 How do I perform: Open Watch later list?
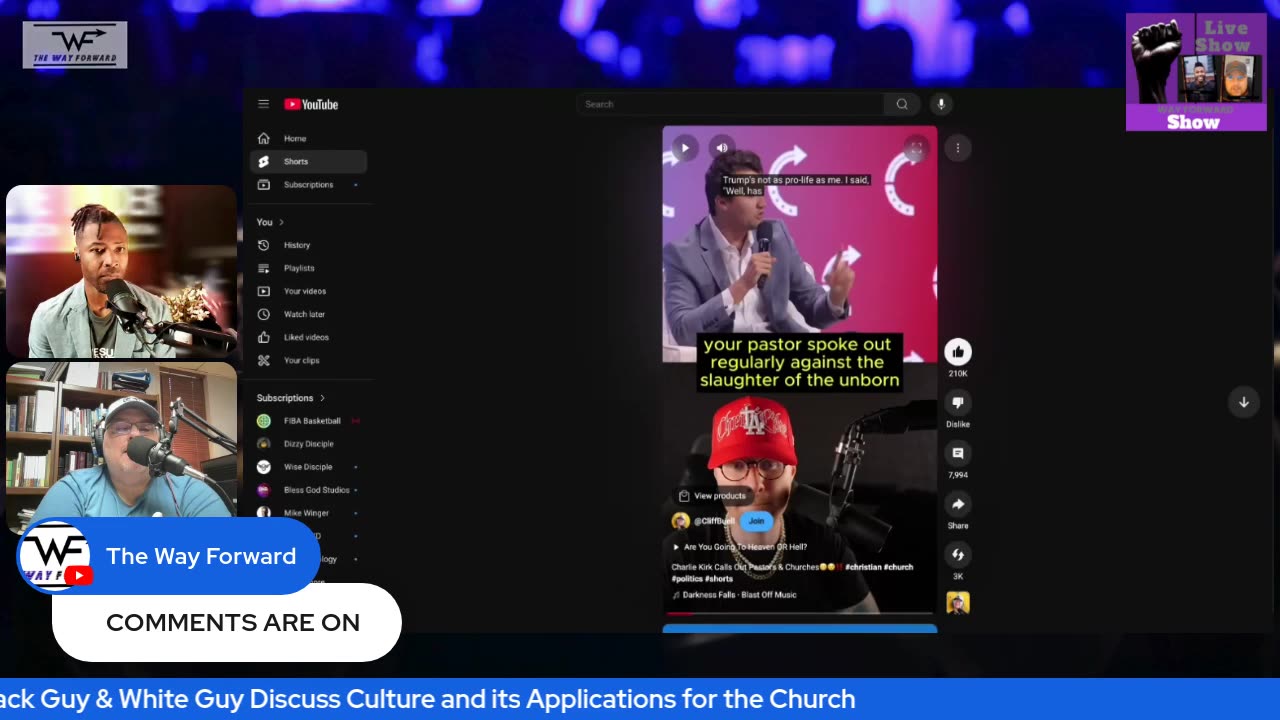coord(309,314)
